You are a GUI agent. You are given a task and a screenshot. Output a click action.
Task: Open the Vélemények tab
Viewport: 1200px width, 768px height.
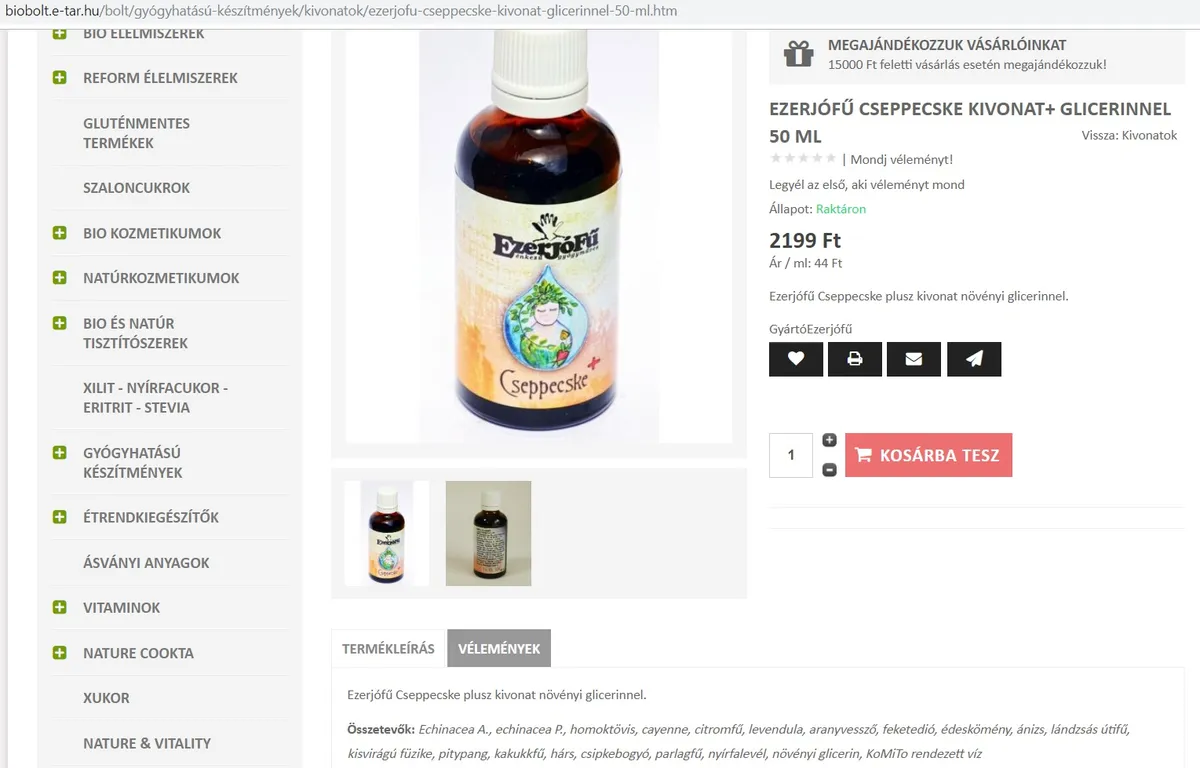499,648
